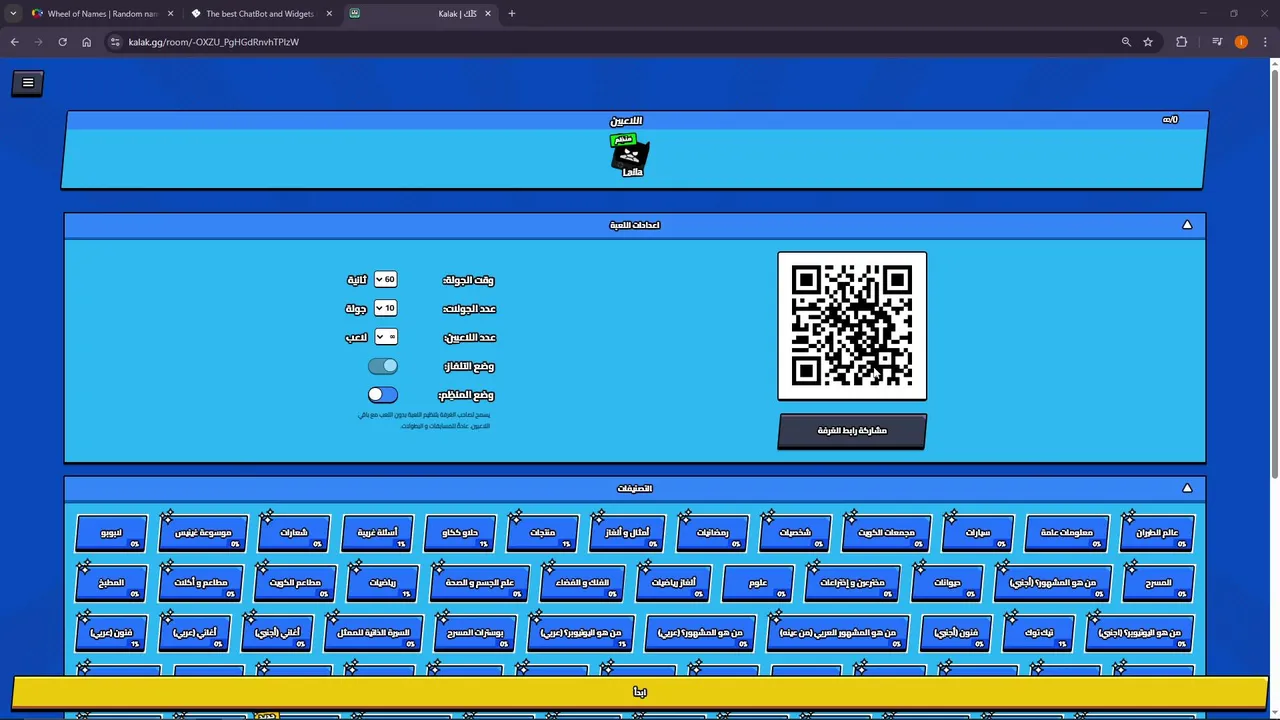The width and height of the screenshot is (1280, 720).
Task: Select the ألغاز رياضيات category
Action: point(673,583)
